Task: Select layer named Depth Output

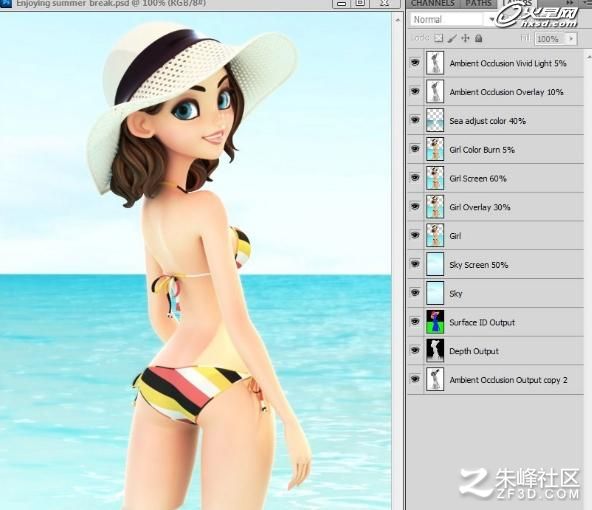Action: [474, 351]
